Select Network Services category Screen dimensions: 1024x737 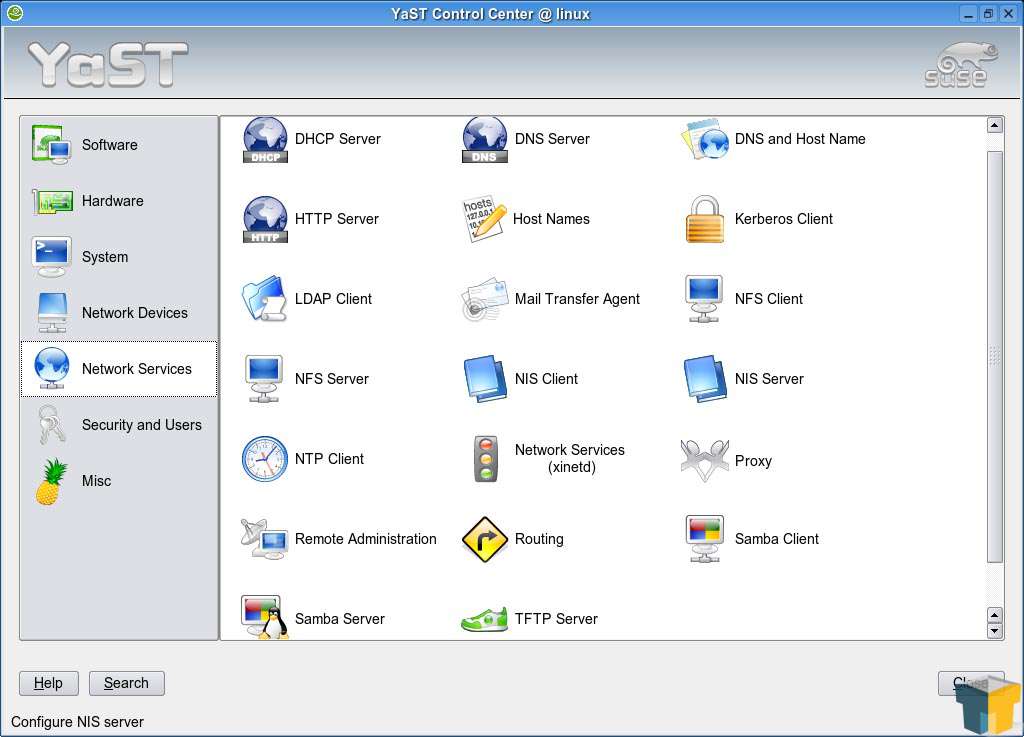click(119, 369)
